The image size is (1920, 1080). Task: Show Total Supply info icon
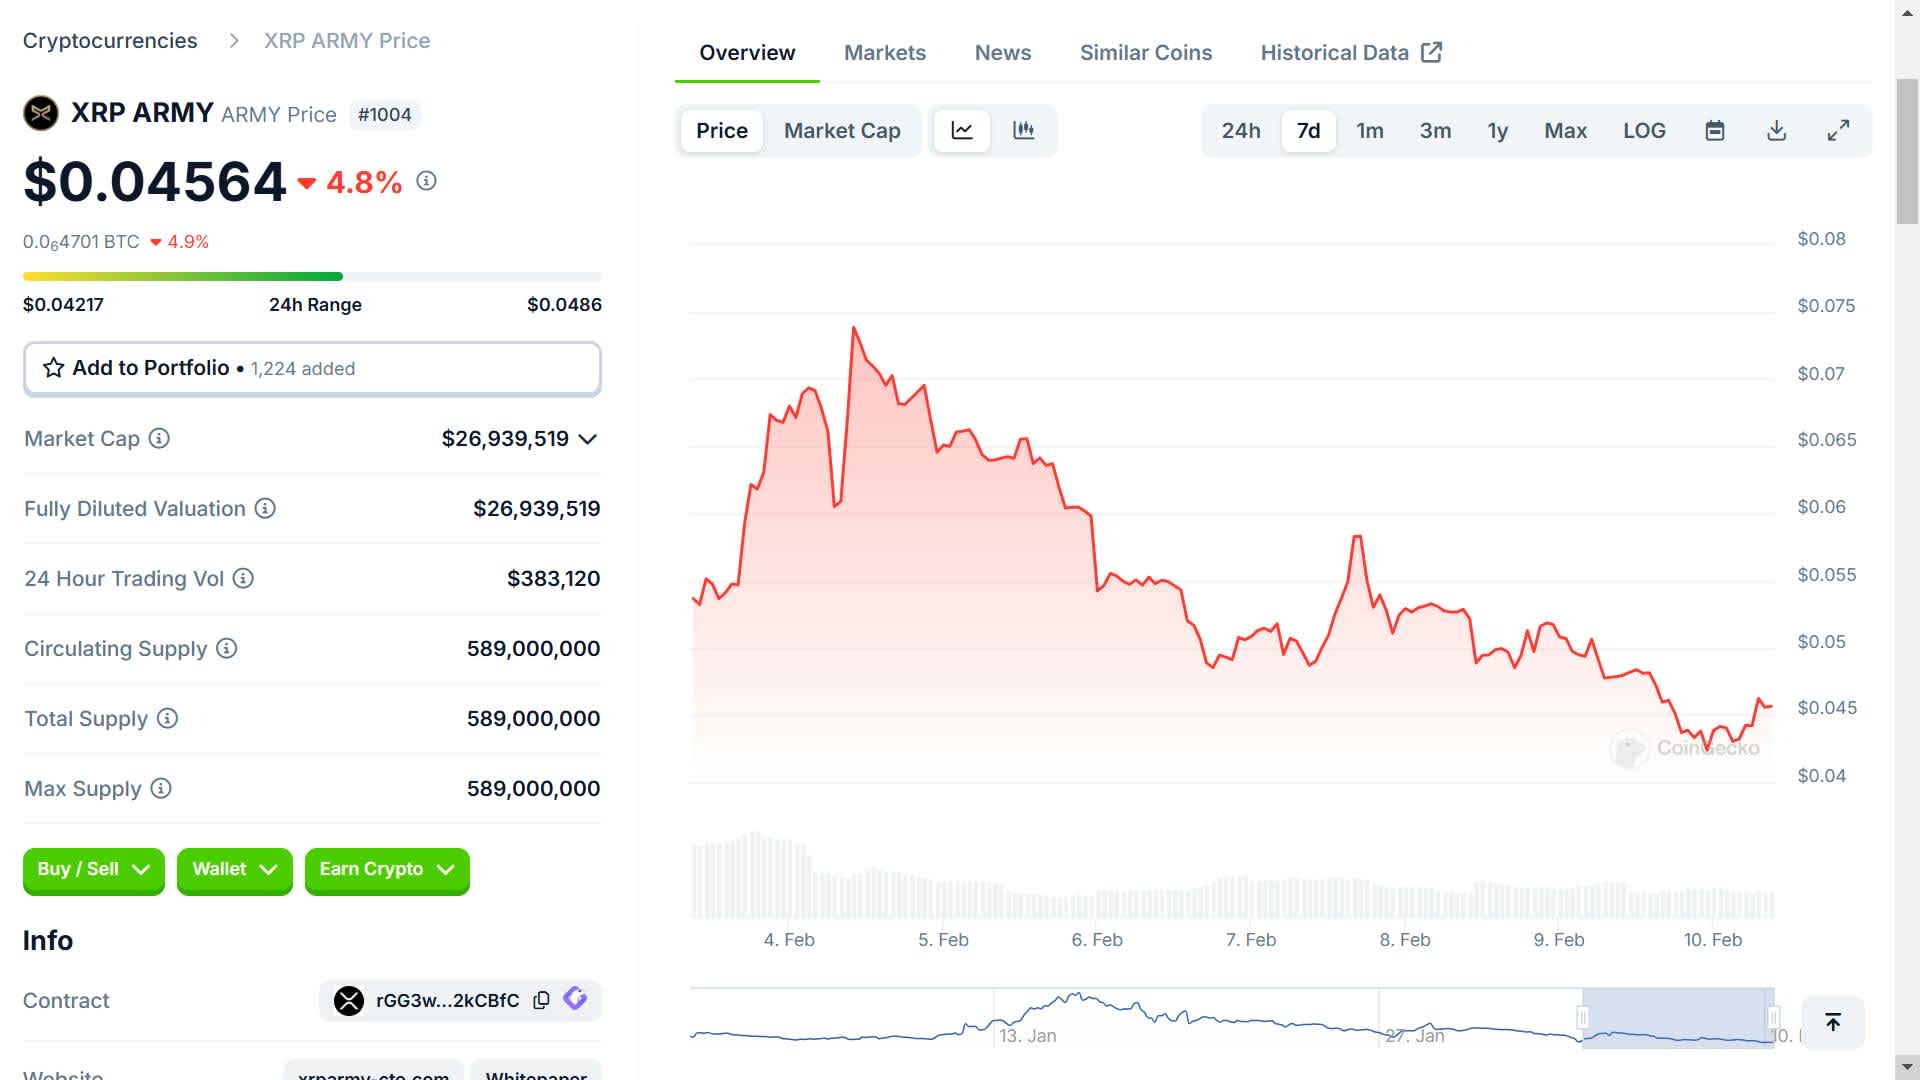click(168, 718)
